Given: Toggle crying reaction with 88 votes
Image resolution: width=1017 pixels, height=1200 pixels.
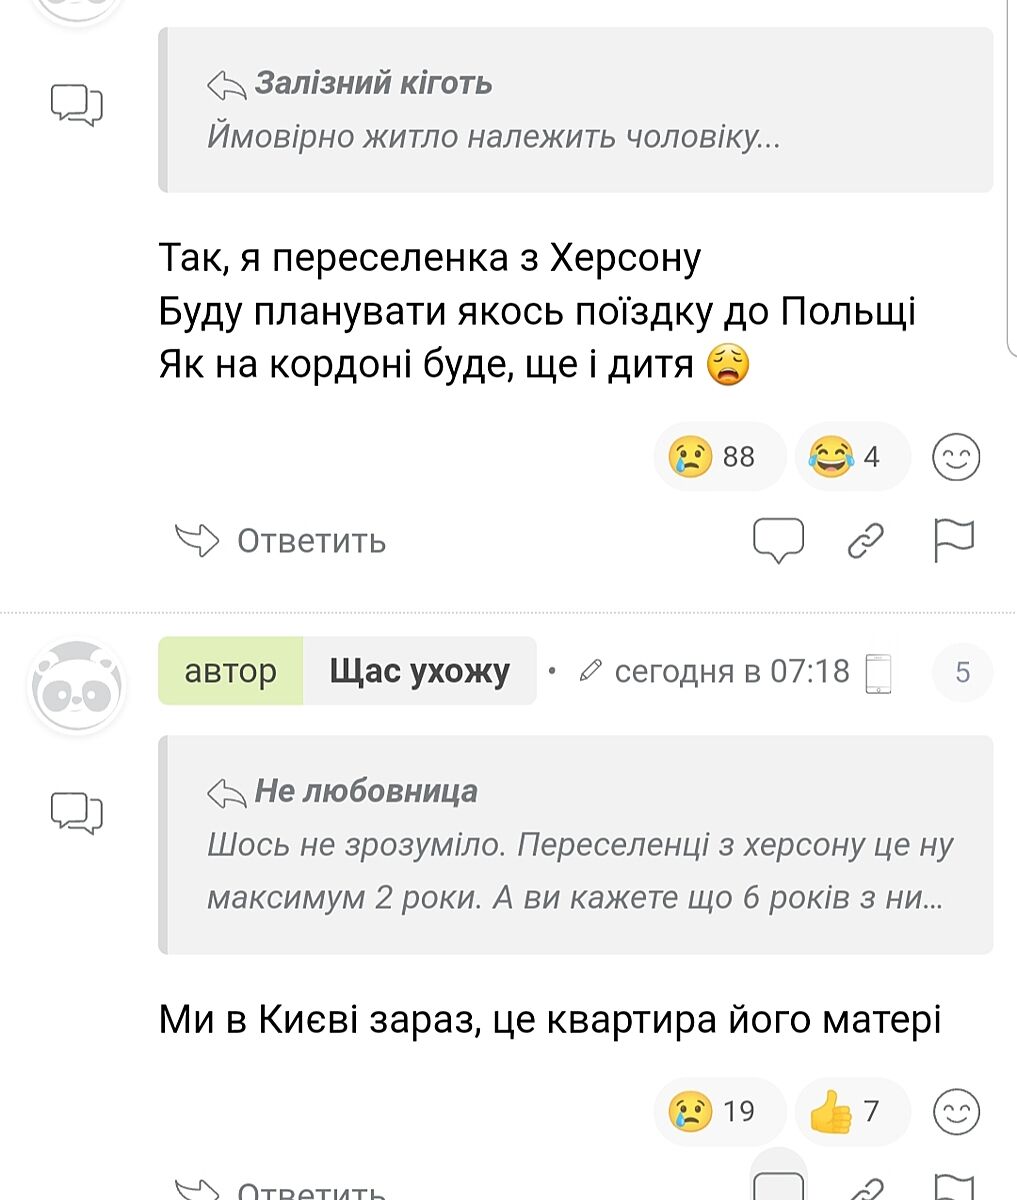Looking at the screenshot, I should point(719,457).
